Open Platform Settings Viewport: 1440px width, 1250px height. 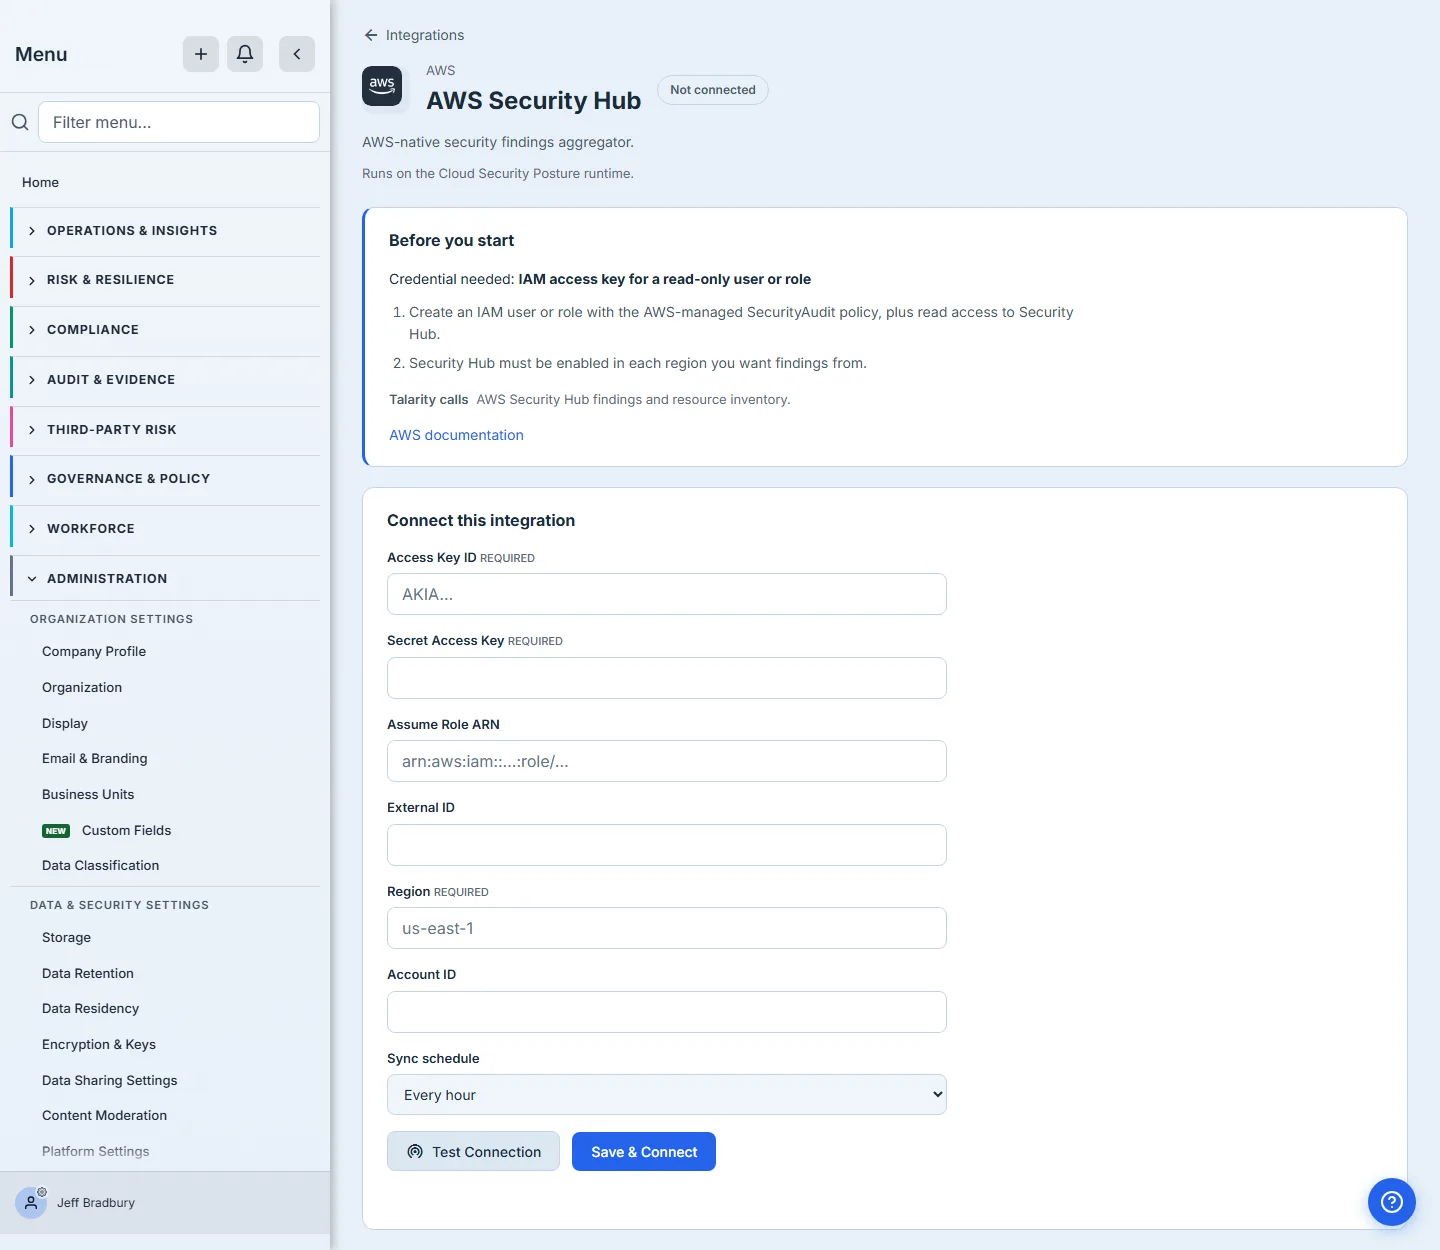click(96, 1152)
